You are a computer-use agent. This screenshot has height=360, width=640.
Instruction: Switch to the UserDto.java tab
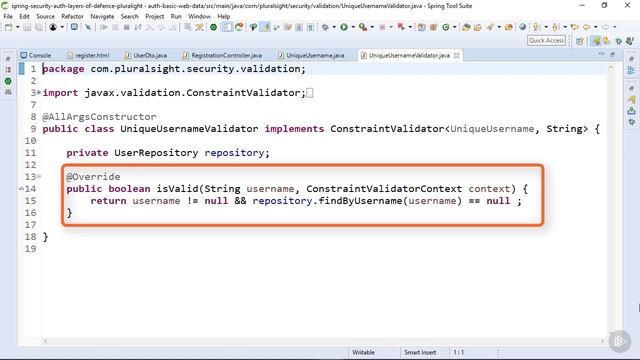pos(146,55)
